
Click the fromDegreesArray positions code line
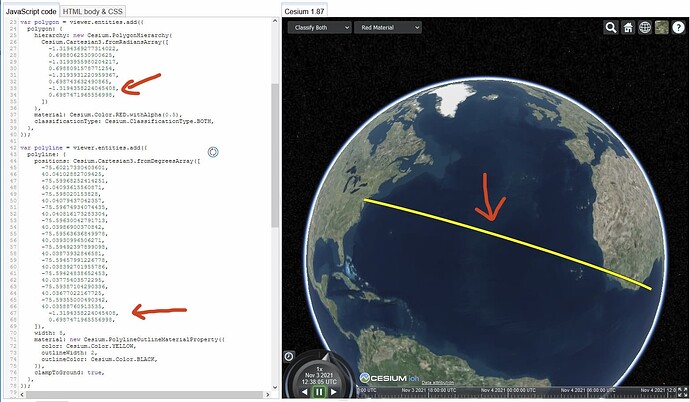(117, 161)
